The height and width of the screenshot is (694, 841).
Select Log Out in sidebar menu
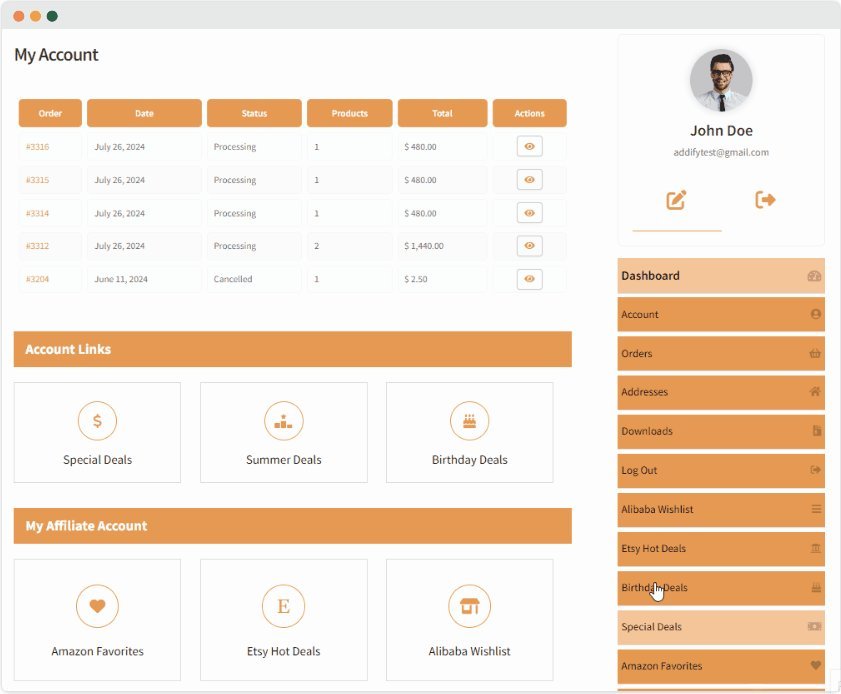point(721,470)
